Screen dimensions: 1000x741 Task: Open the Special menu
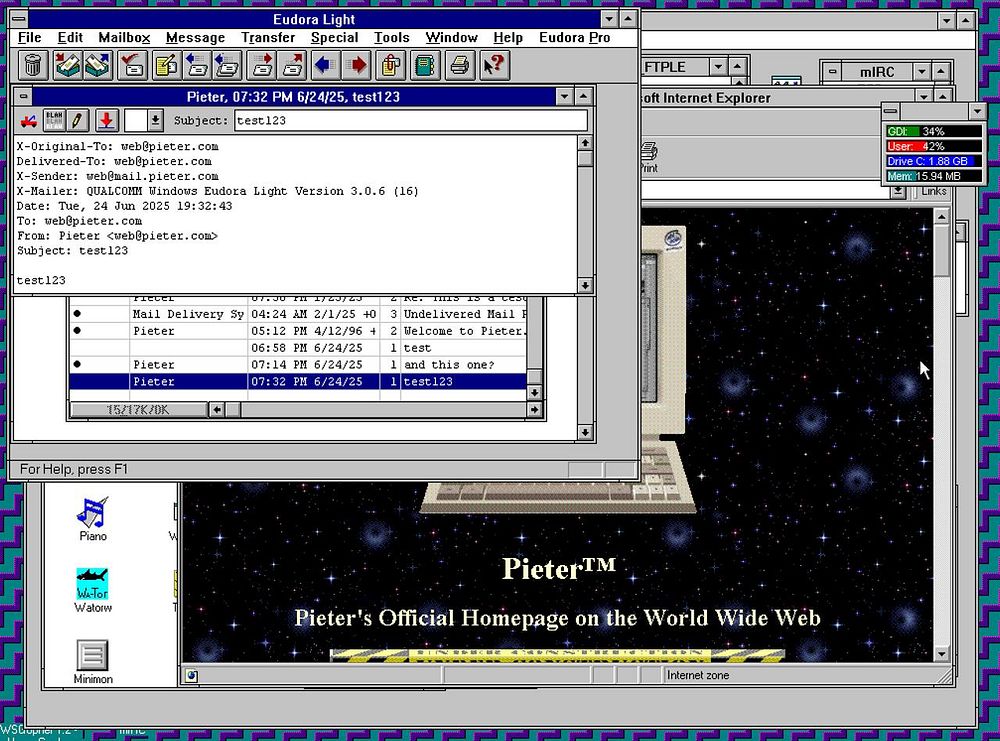[335, 38]
